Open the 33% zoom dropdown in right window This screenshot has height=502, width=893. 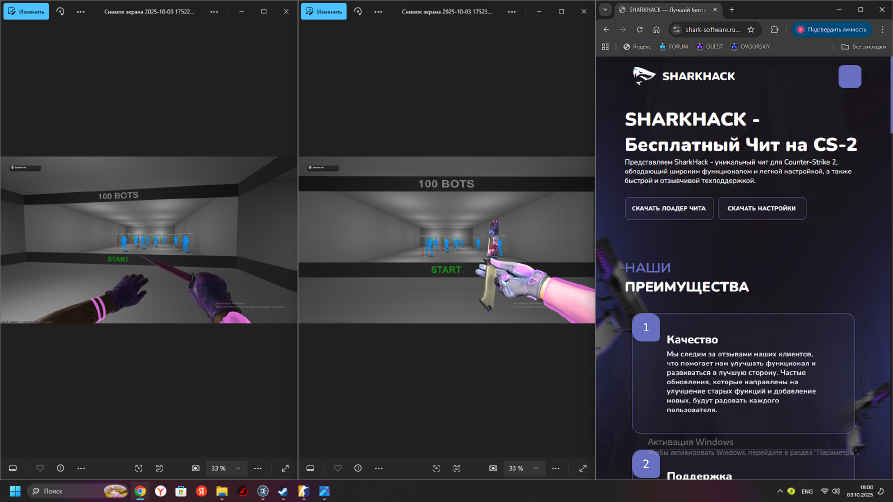click(x=516, y=468)
